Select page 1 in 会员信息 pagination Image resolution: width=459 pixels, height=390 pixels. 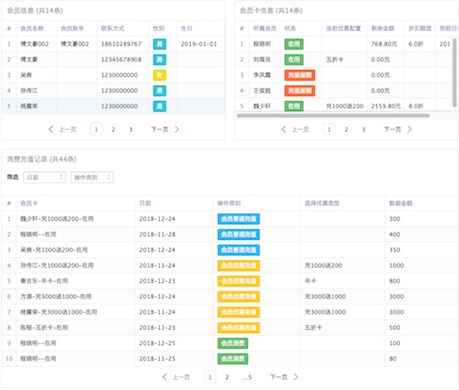[96, 129]
